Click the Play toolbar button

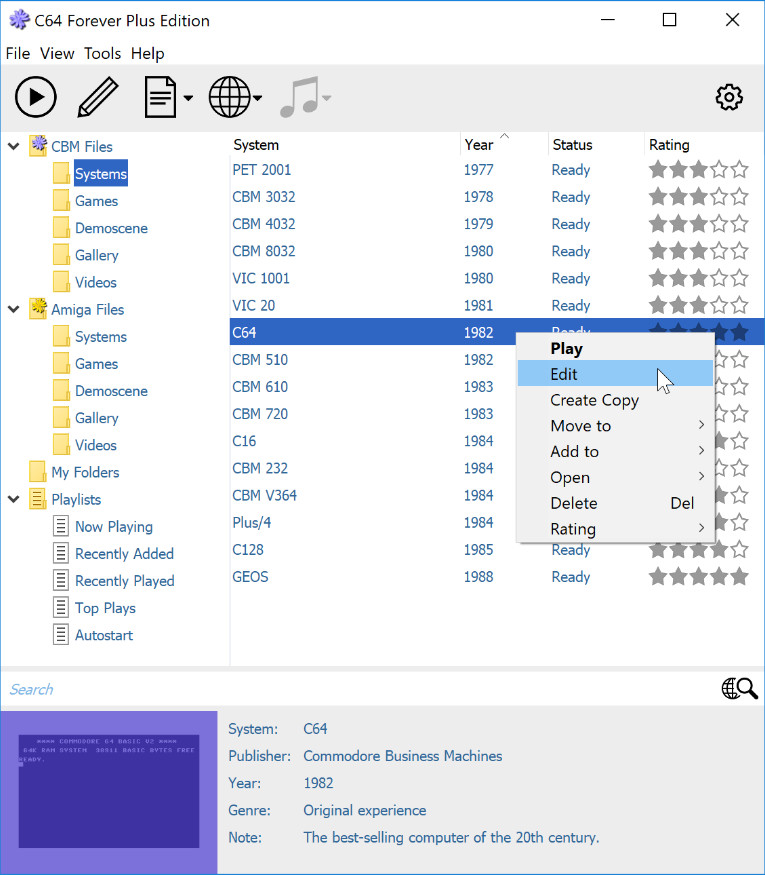(36, 97)
